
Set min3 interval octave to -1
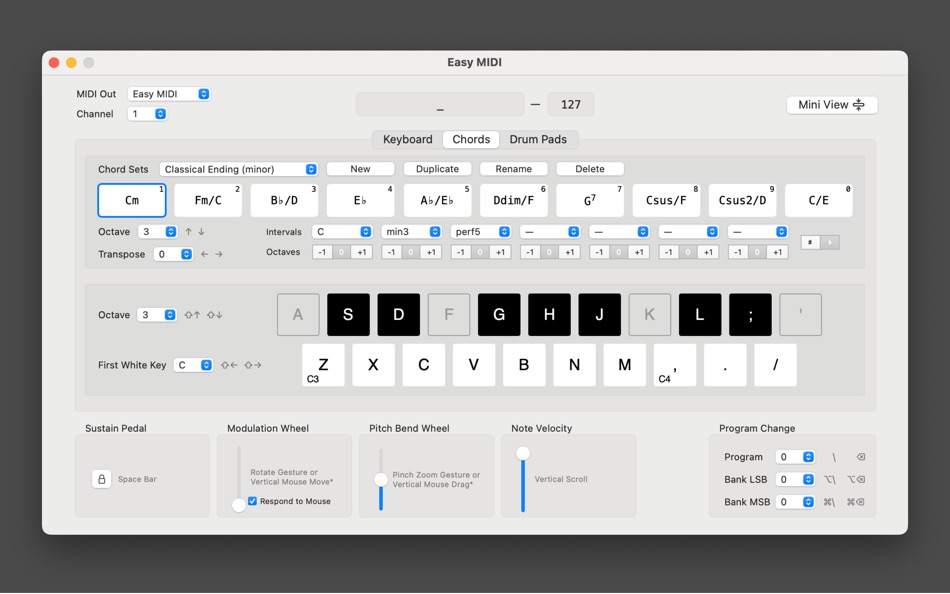pyautogui.click(x=391, y=252)
